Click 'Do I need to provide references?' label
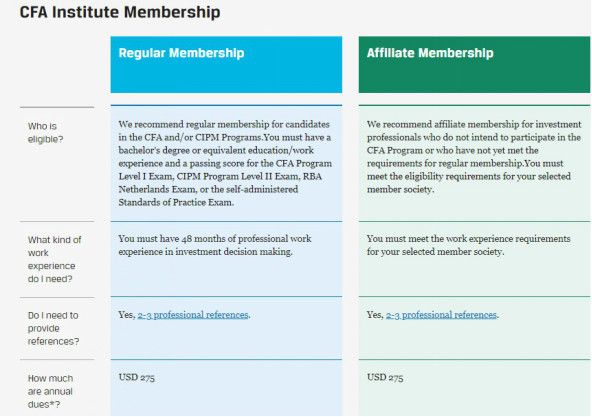 [x=53, y=328]
